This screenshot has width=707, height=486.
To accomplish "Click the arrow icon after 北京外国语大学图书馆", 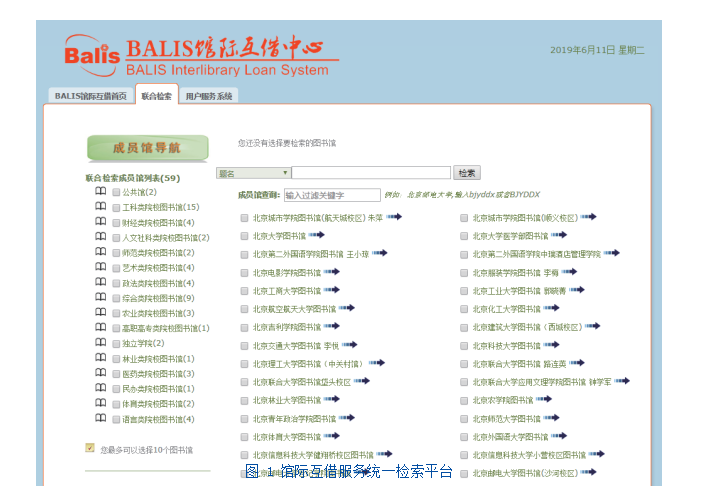I will click(559, 436).
